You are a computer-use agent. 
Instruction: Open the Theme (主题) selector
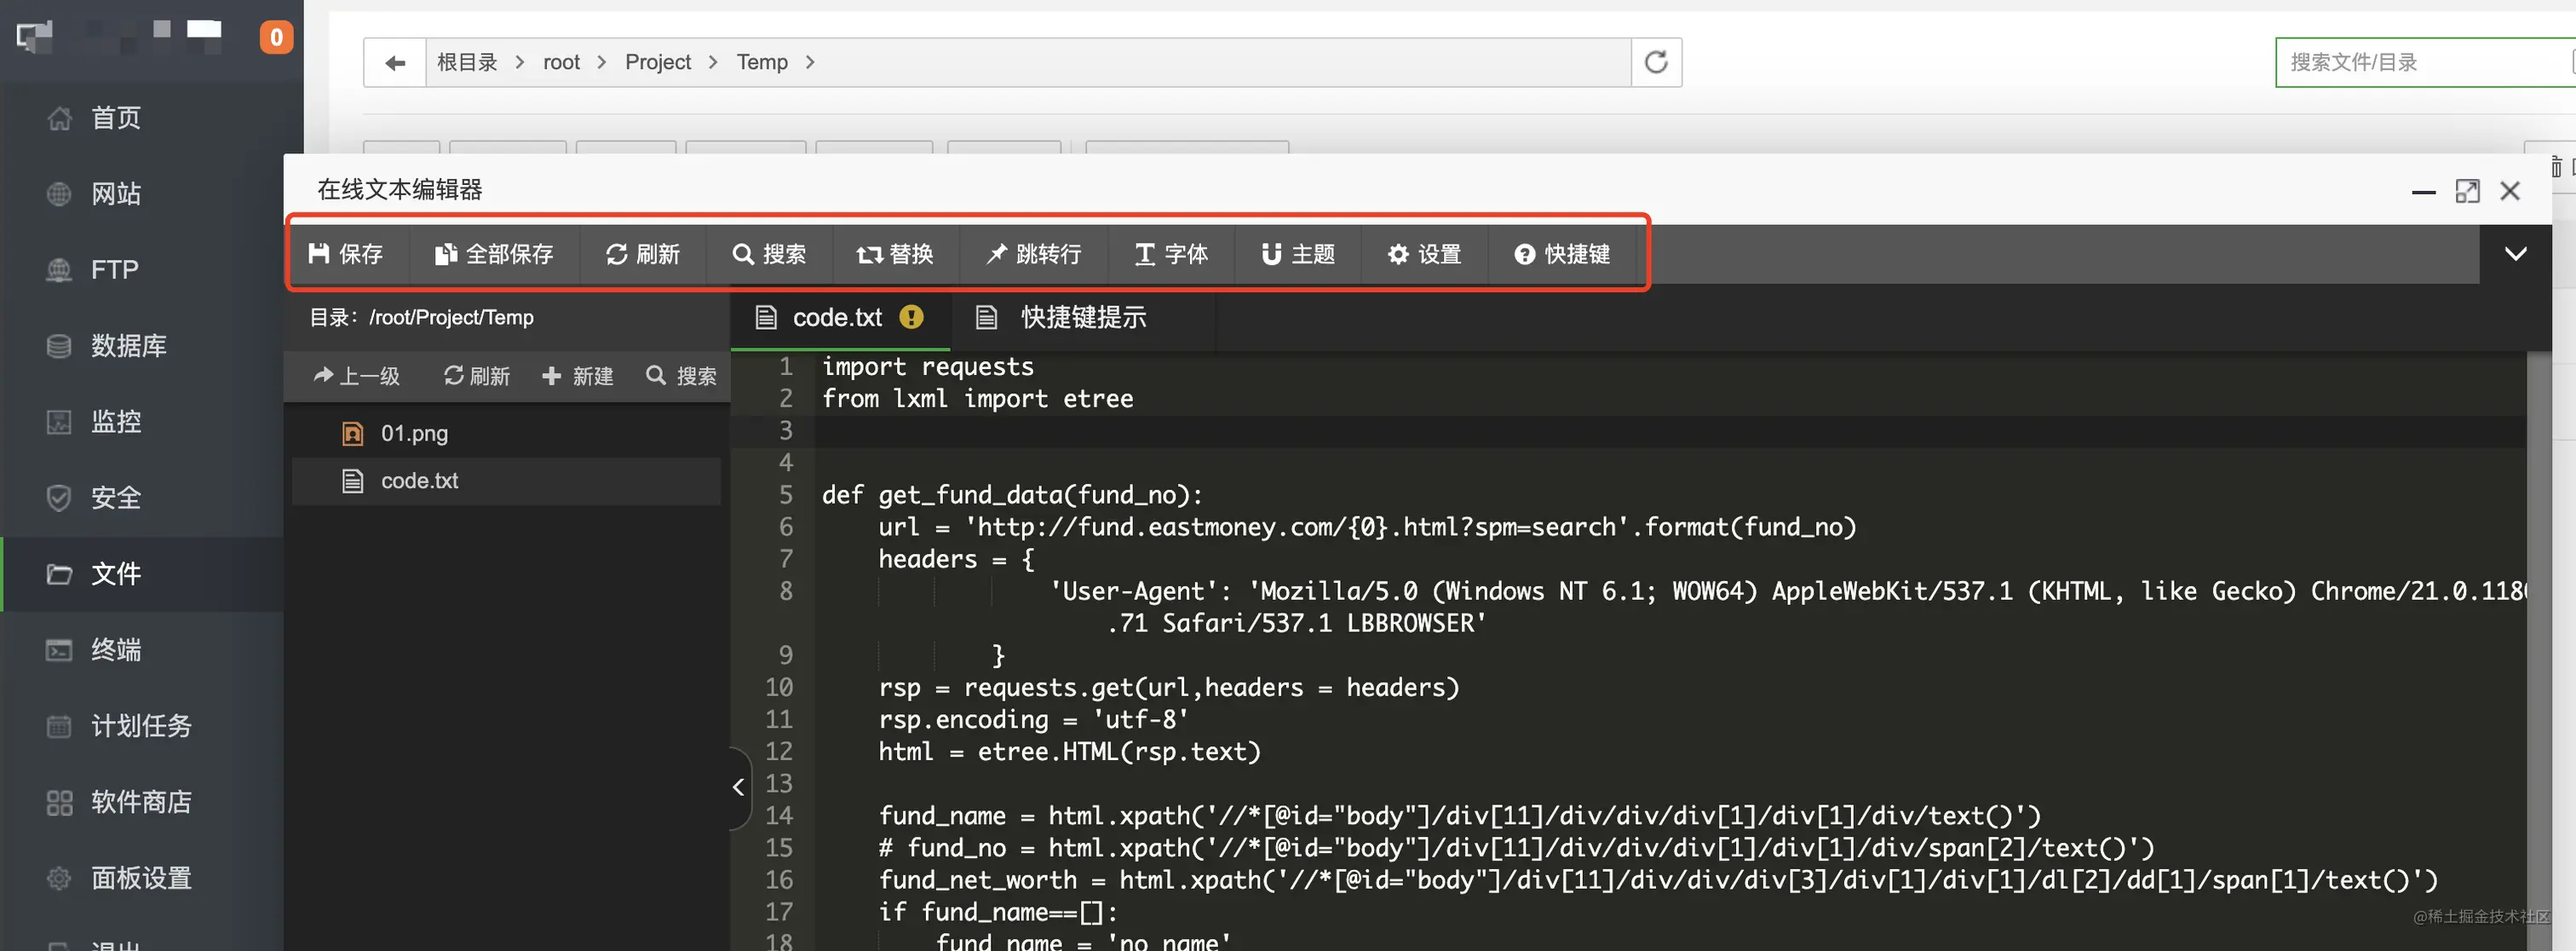(1298, 254)
